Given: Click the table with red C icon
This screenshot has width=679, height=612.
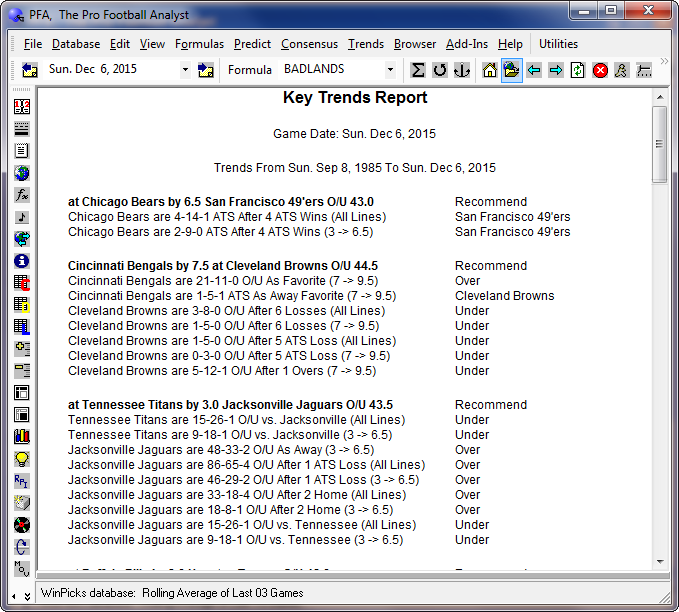Looking at the screenshot, I should tap(22, 283).
